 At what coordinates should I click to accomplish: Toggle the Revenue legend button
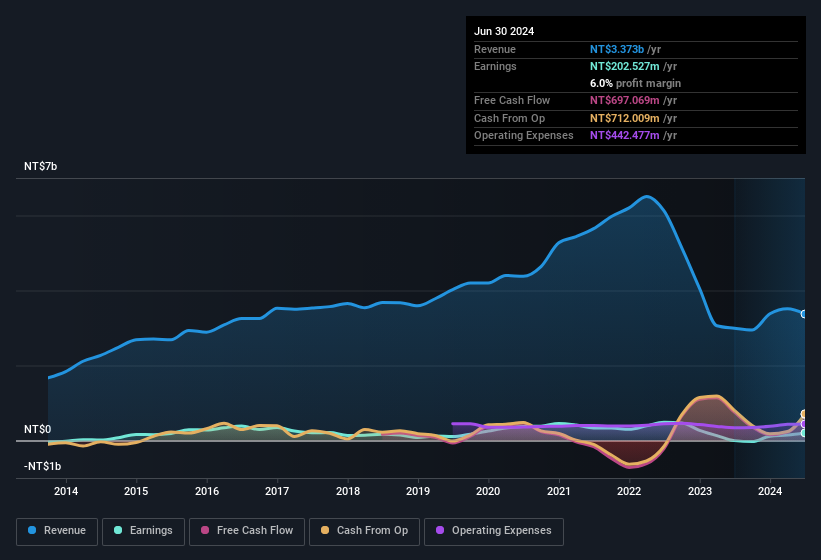pos(57,531)
